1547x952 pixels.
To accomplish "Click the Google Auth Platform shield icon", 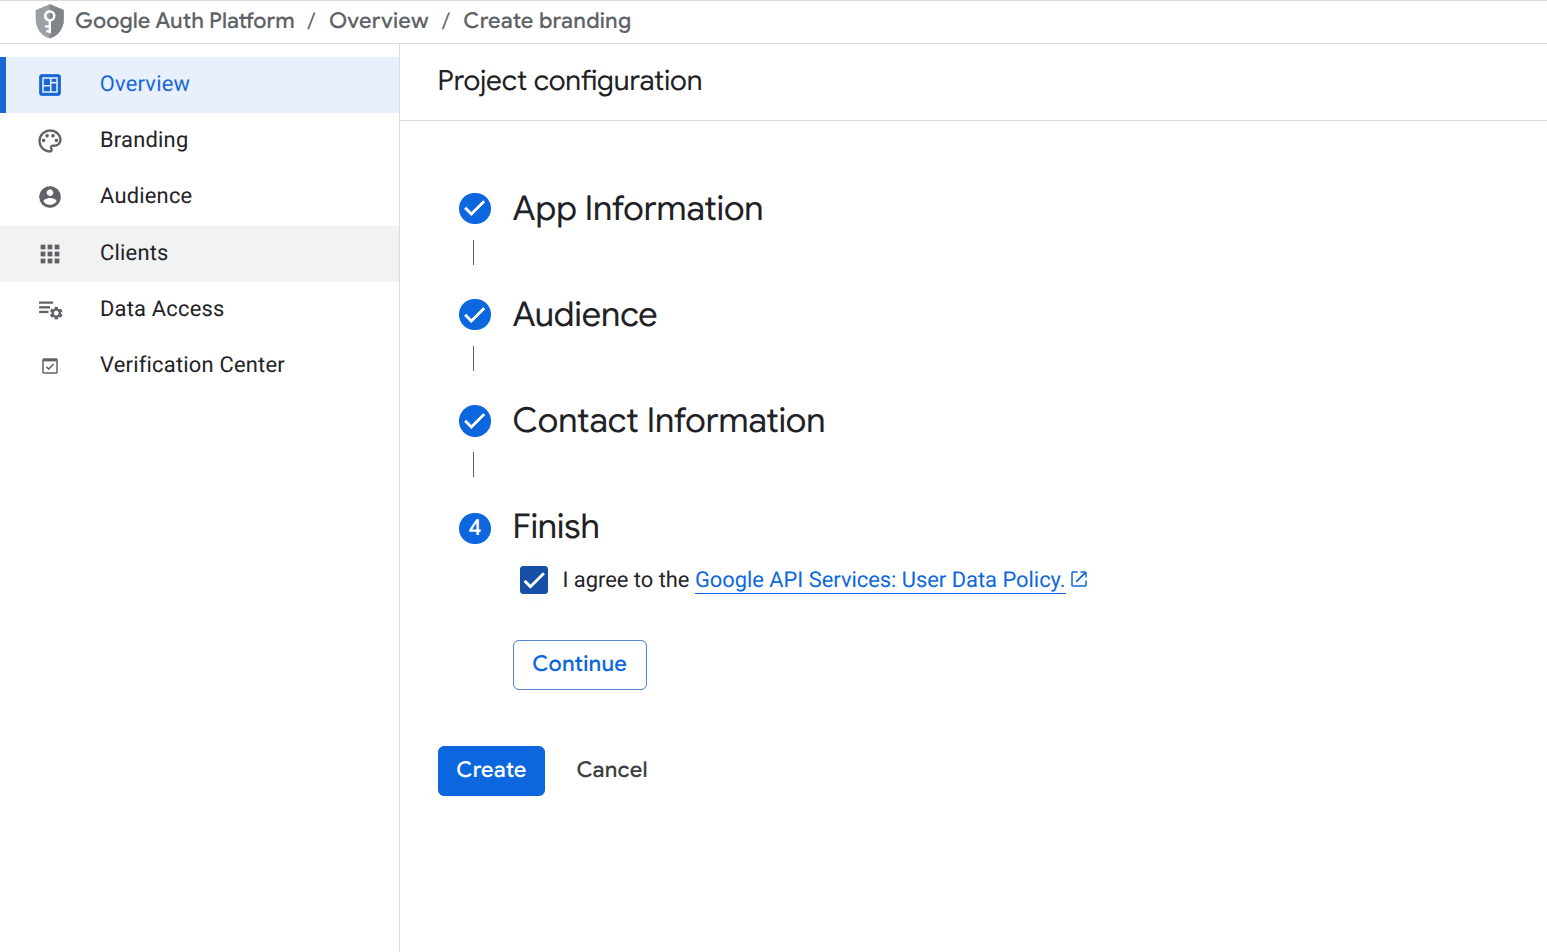I will tap(49, 21).
